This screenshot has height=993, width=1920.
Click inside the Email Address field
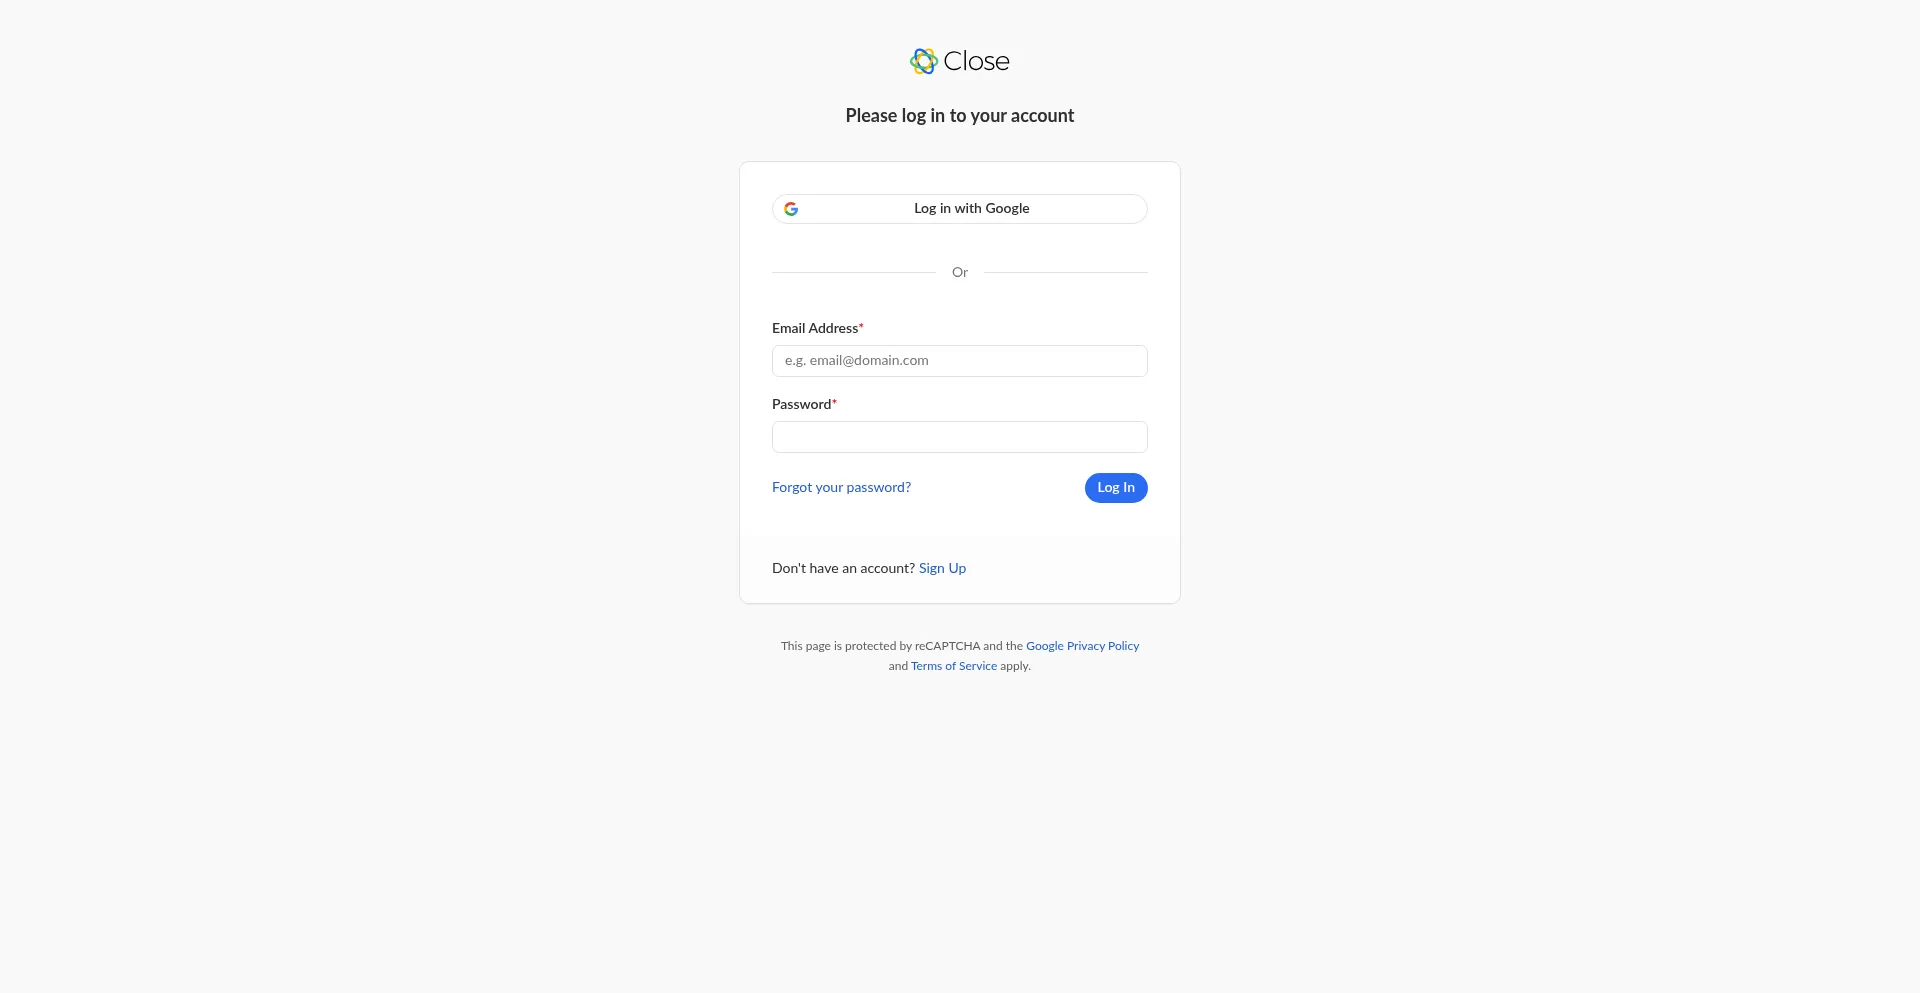(959, 360)
